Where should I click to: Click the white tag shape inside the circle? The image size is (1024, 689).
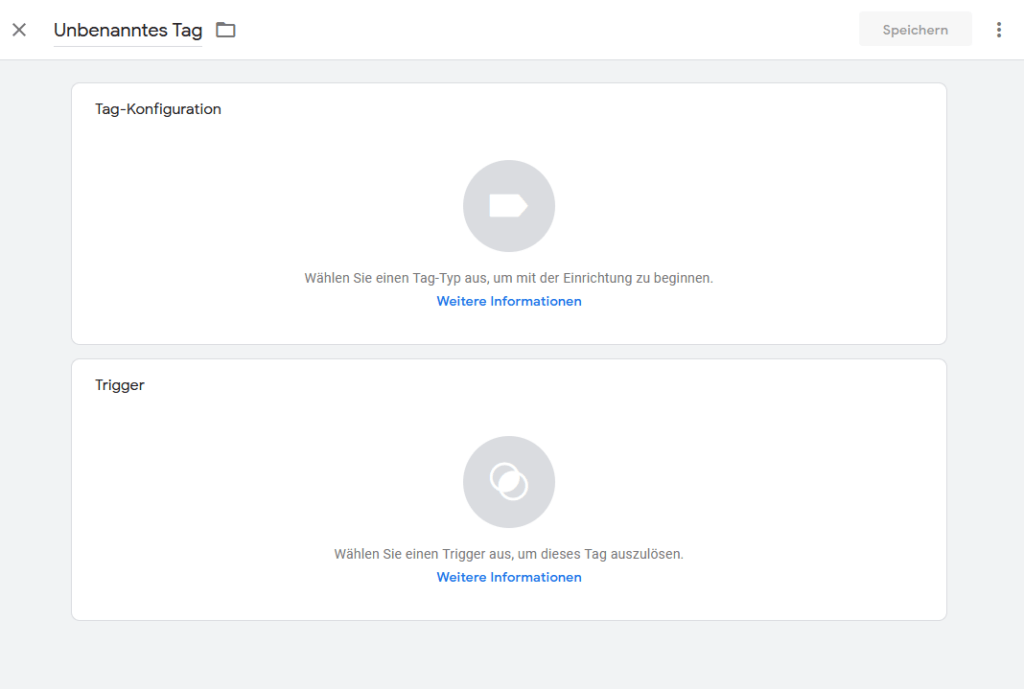tap(508, 206)
